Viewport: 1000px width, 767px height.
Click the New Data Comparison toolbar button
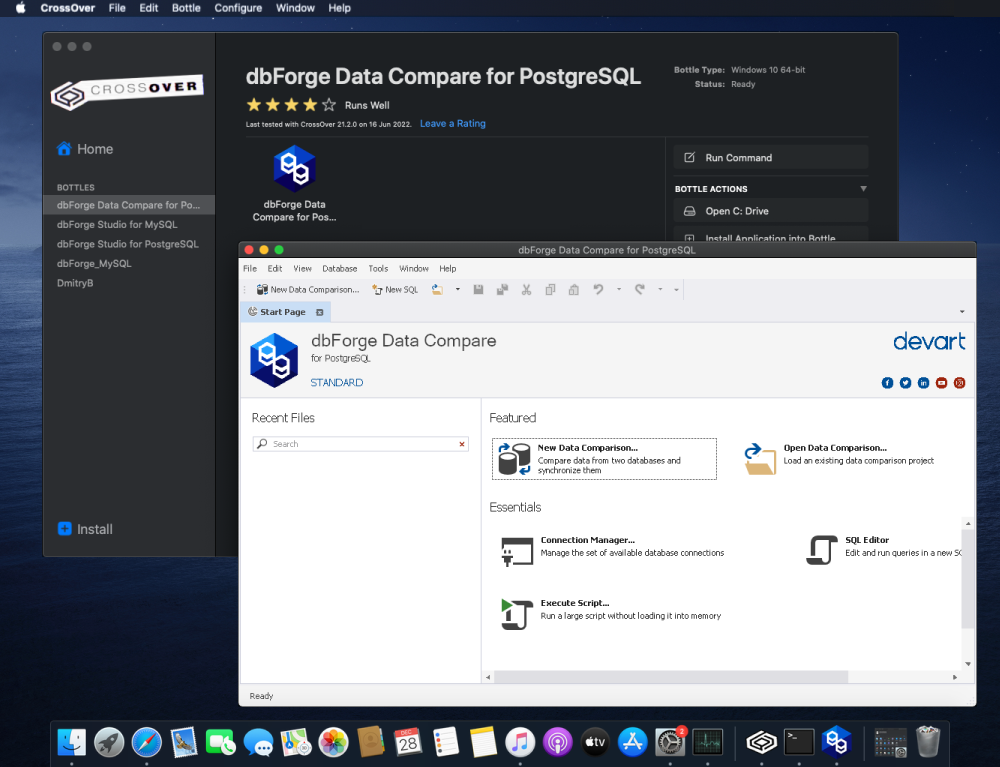pos(308,289)
